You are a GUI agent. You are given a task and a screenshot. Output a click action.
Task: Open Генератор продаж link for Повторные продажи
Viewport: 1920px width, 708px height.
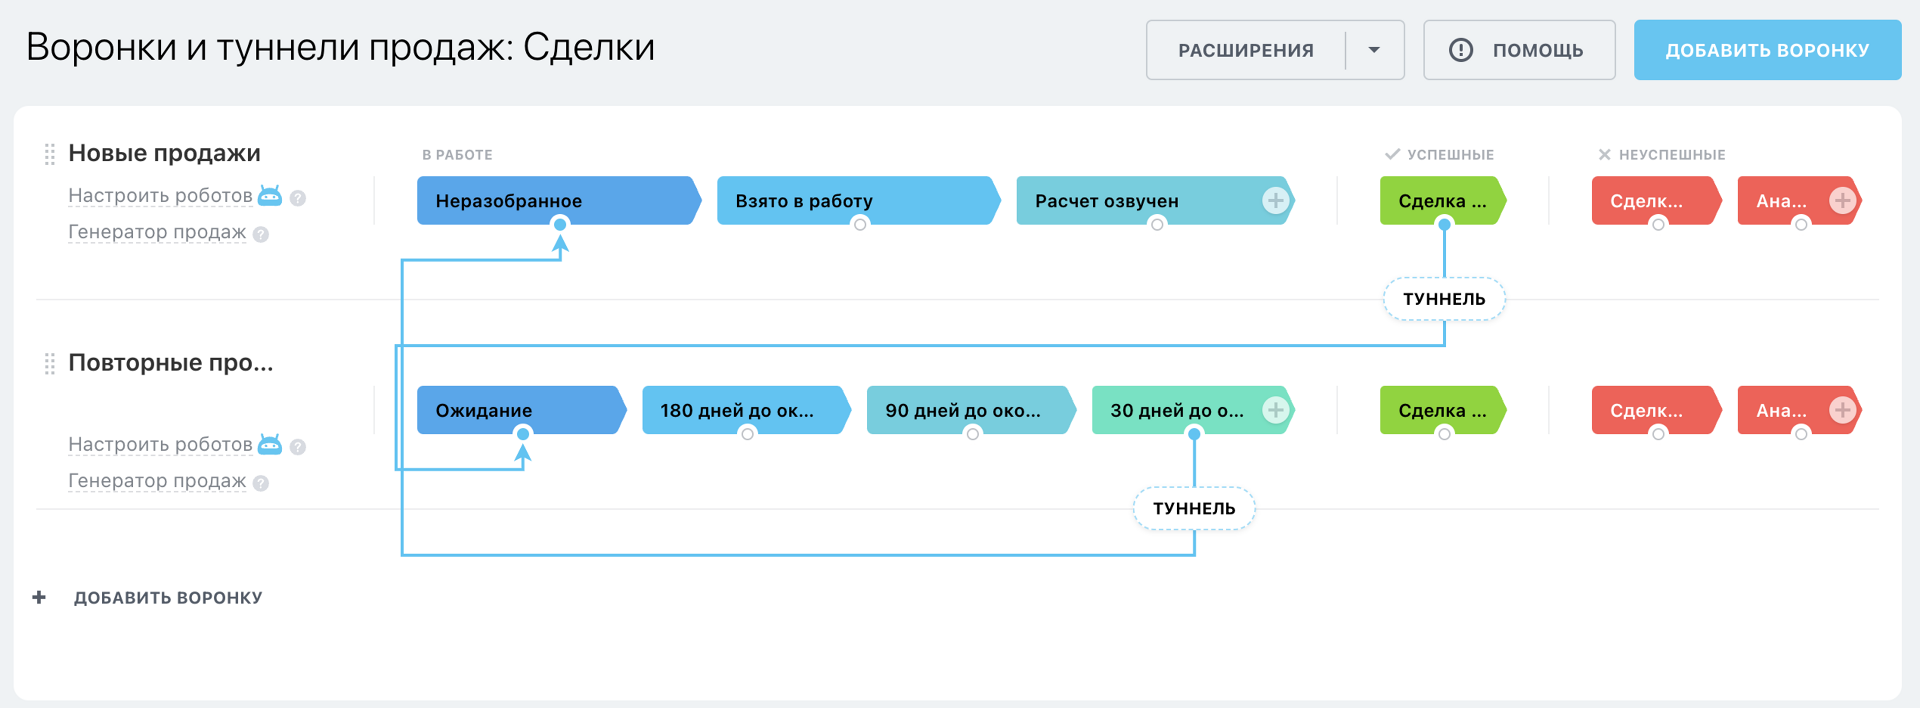[157, 481]
